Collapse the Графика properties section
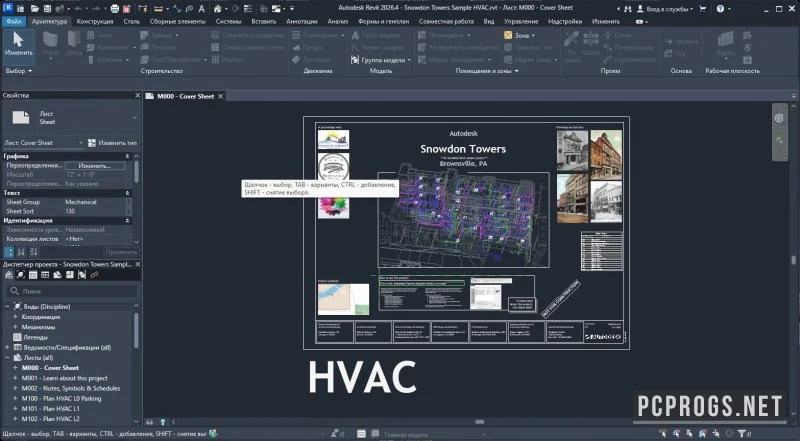800x441 pixels. point(128,156)
